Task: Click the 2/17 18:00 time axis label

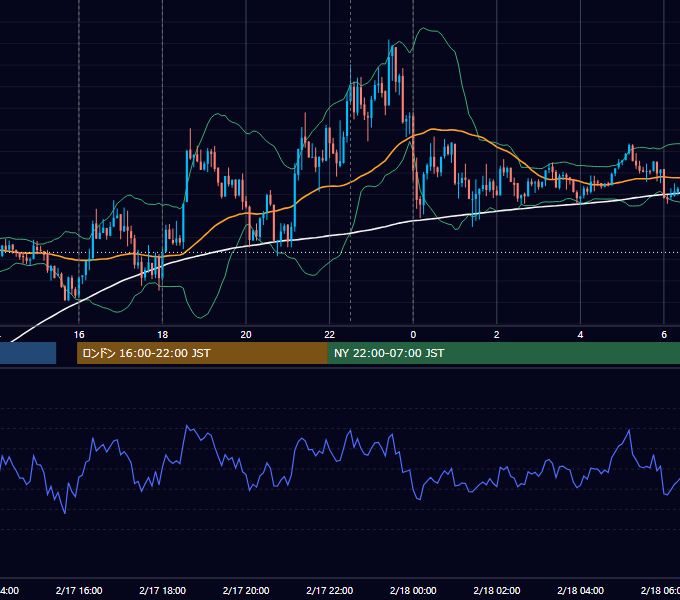Action: (x=163, y=591)
